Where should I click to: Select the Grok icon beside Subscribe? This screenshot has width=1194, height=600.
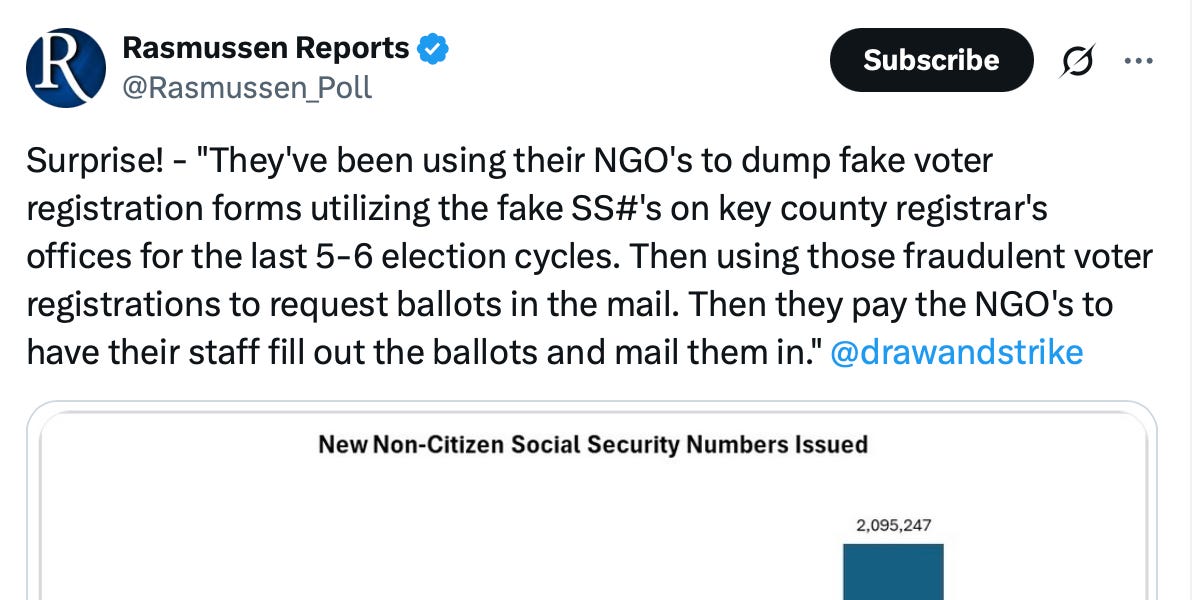(1075, 60)
